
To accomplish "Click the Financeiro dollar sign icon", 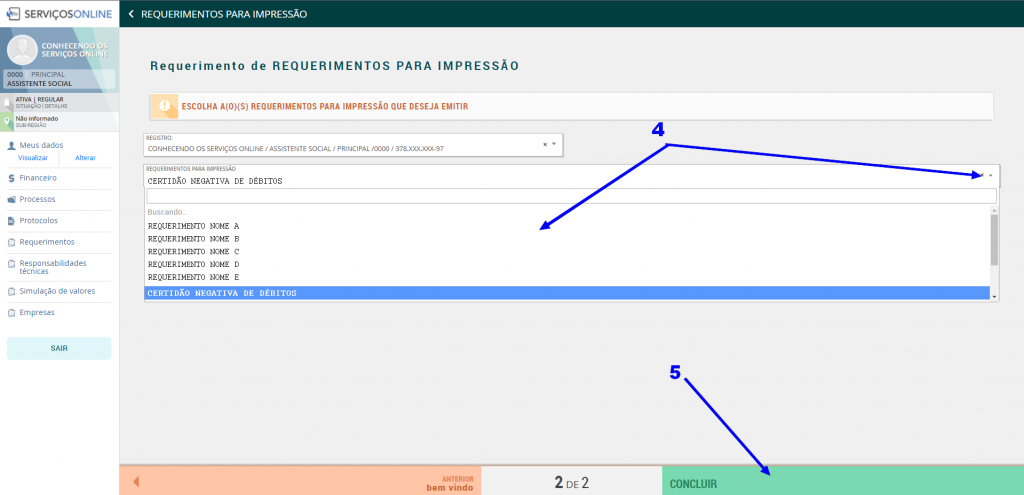I will tap(10, 178).
